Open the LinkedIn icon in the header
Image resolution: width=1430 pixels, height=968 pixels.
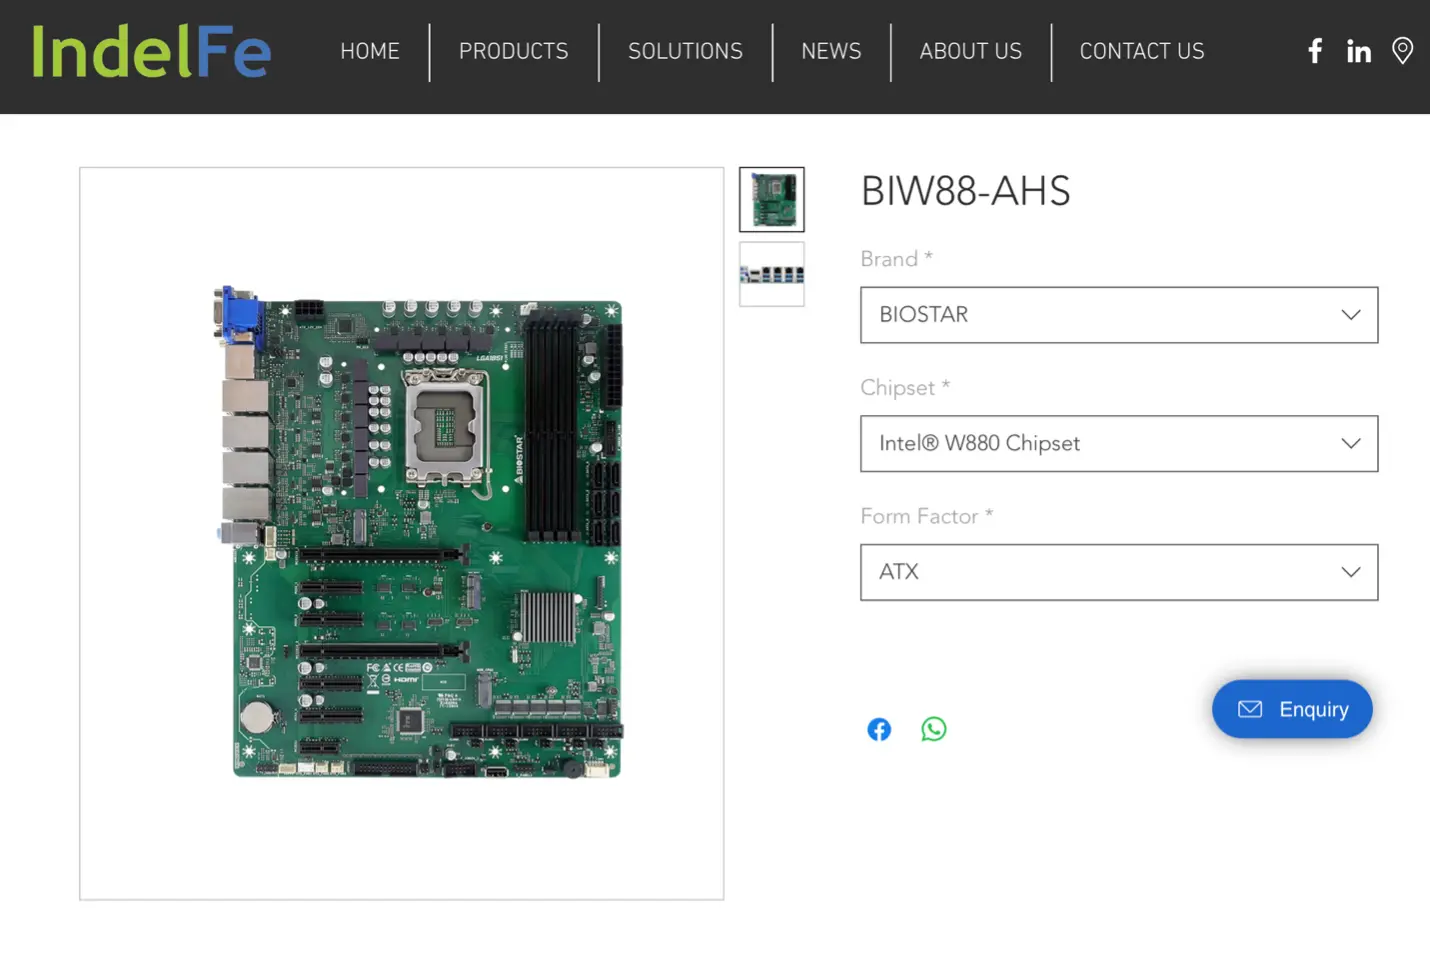1358,51
